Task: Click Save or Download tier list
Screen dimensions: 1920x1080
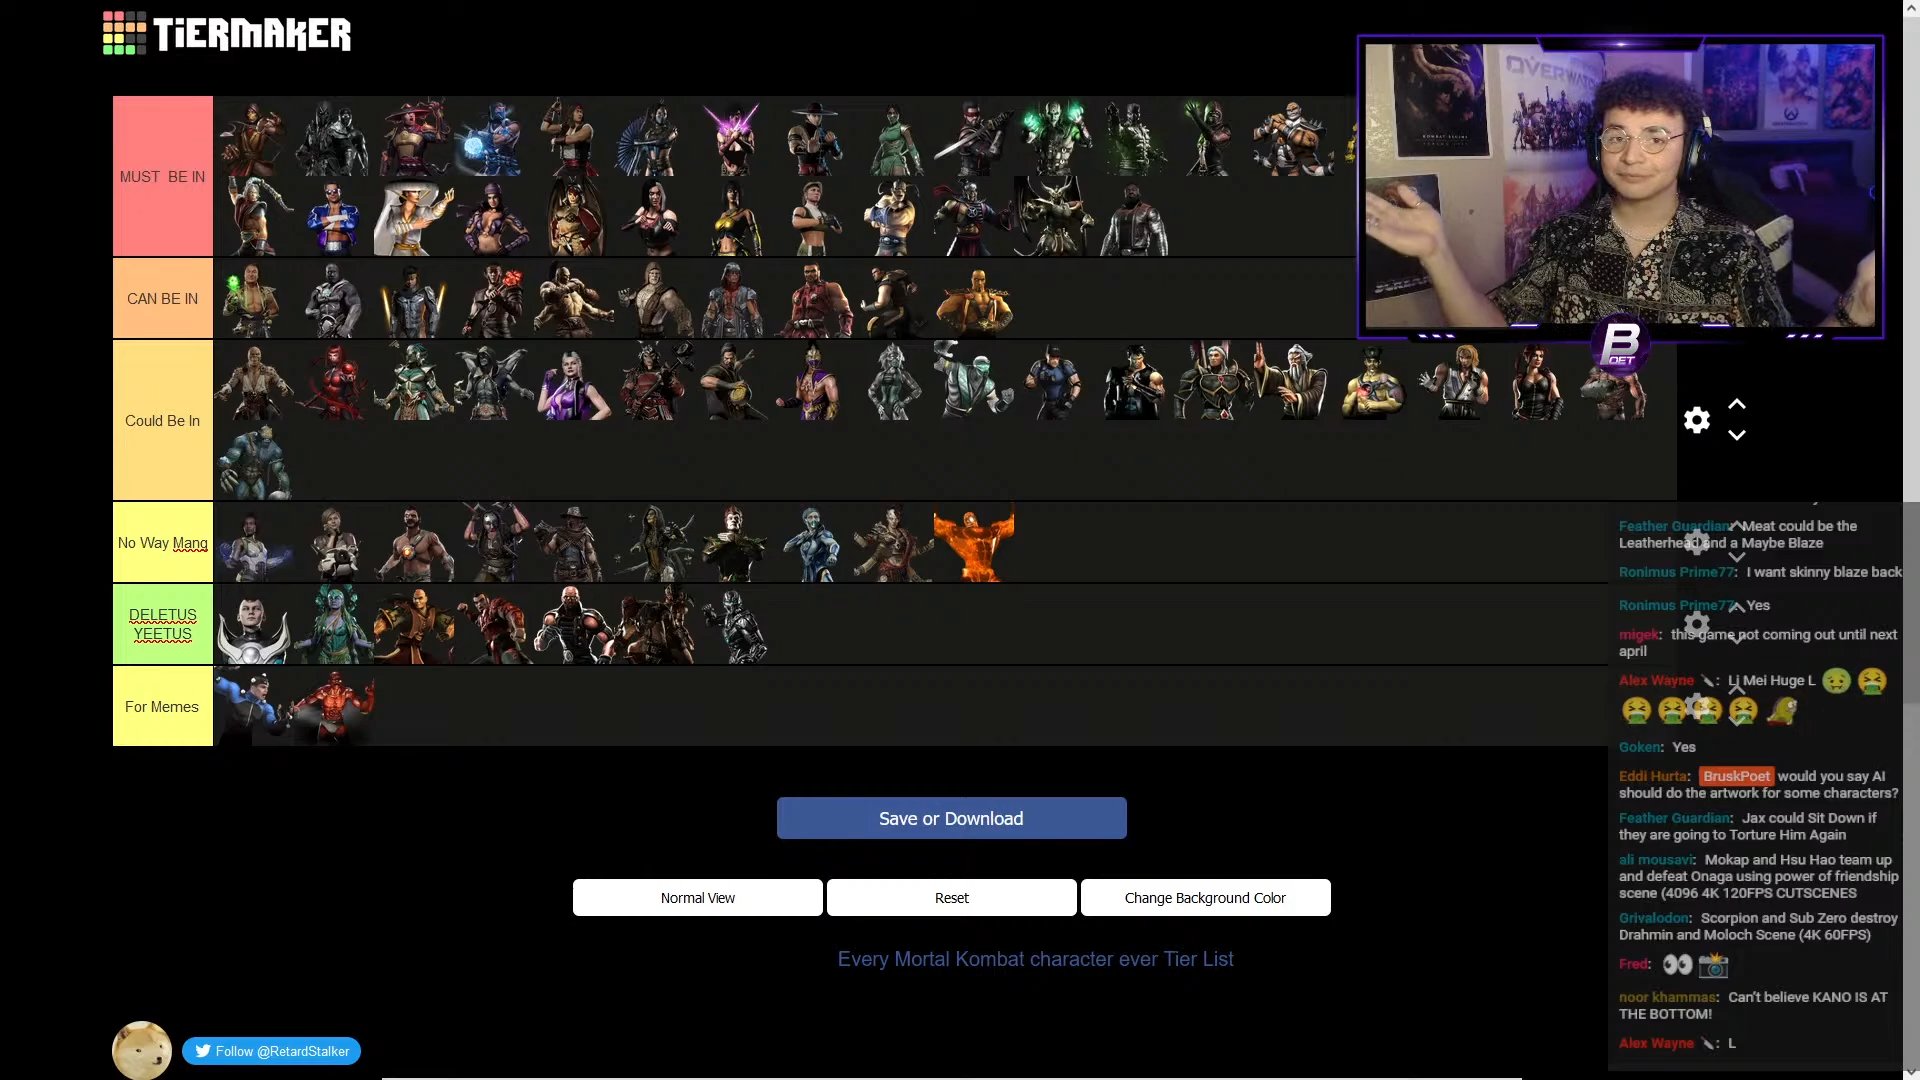Action: [951, 818]
